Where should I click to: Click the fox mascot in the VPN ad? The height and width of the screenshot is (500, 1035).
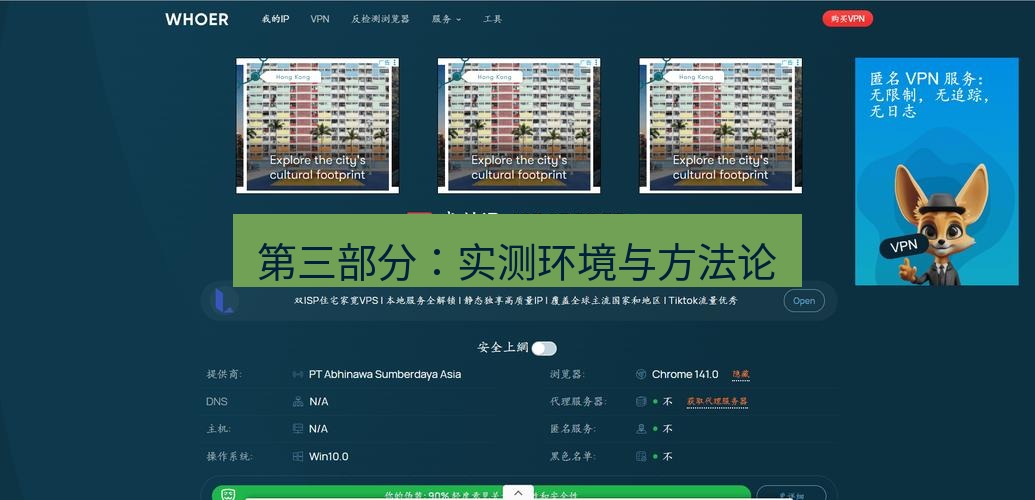click(x=941, y=225)
